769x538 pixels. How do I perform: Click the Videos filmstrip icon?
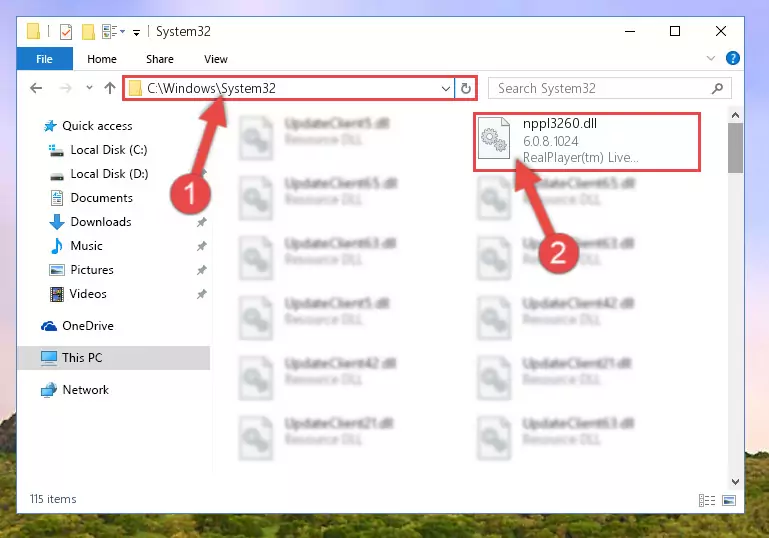57,294
